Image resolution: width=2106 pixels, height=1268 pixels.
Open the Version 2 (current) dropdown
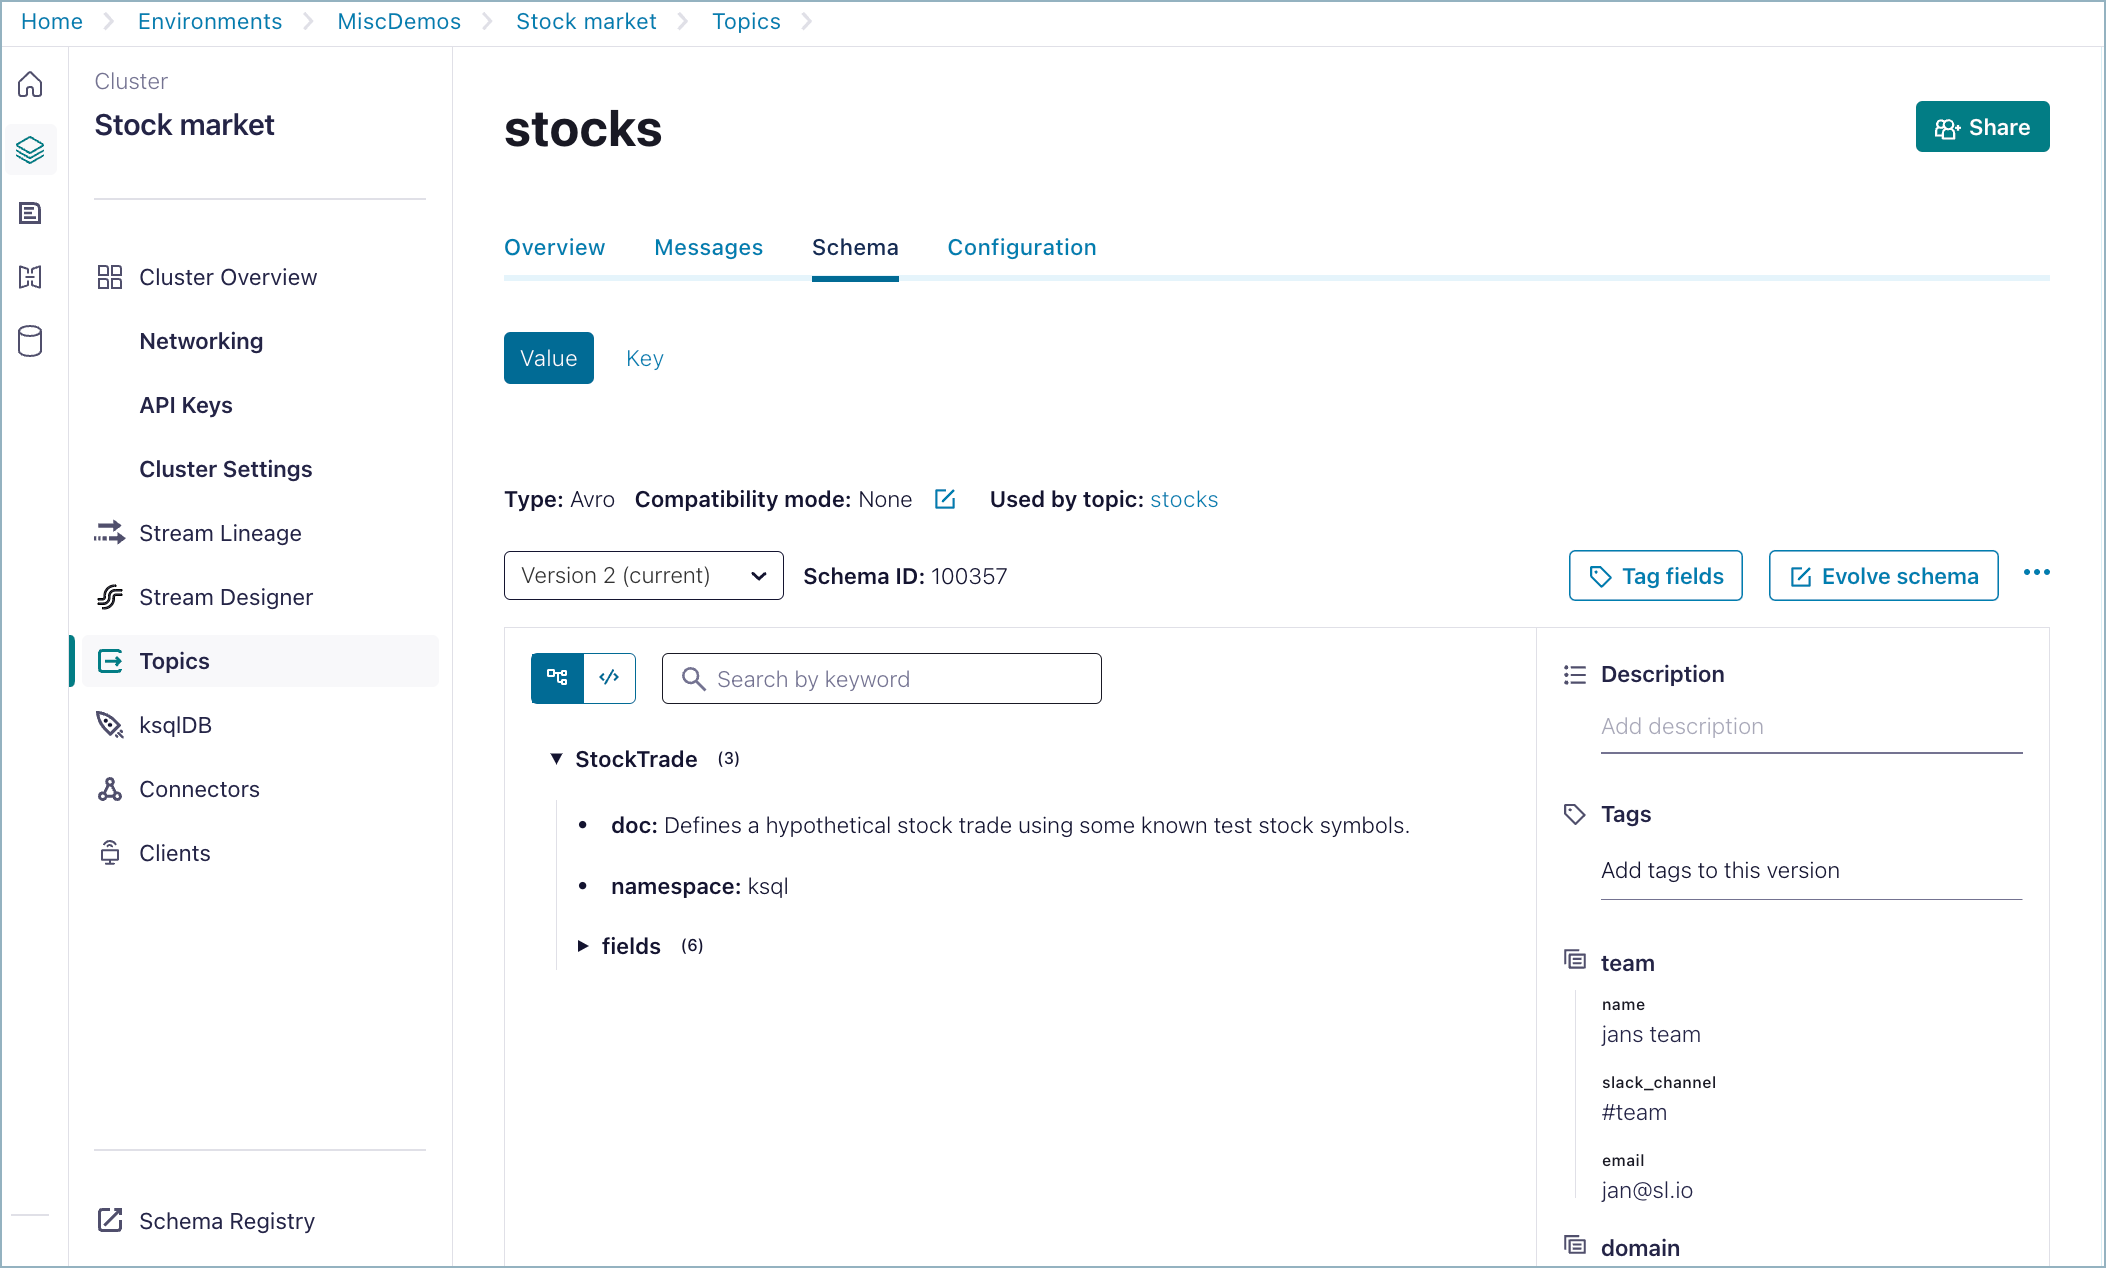point(643,575)
